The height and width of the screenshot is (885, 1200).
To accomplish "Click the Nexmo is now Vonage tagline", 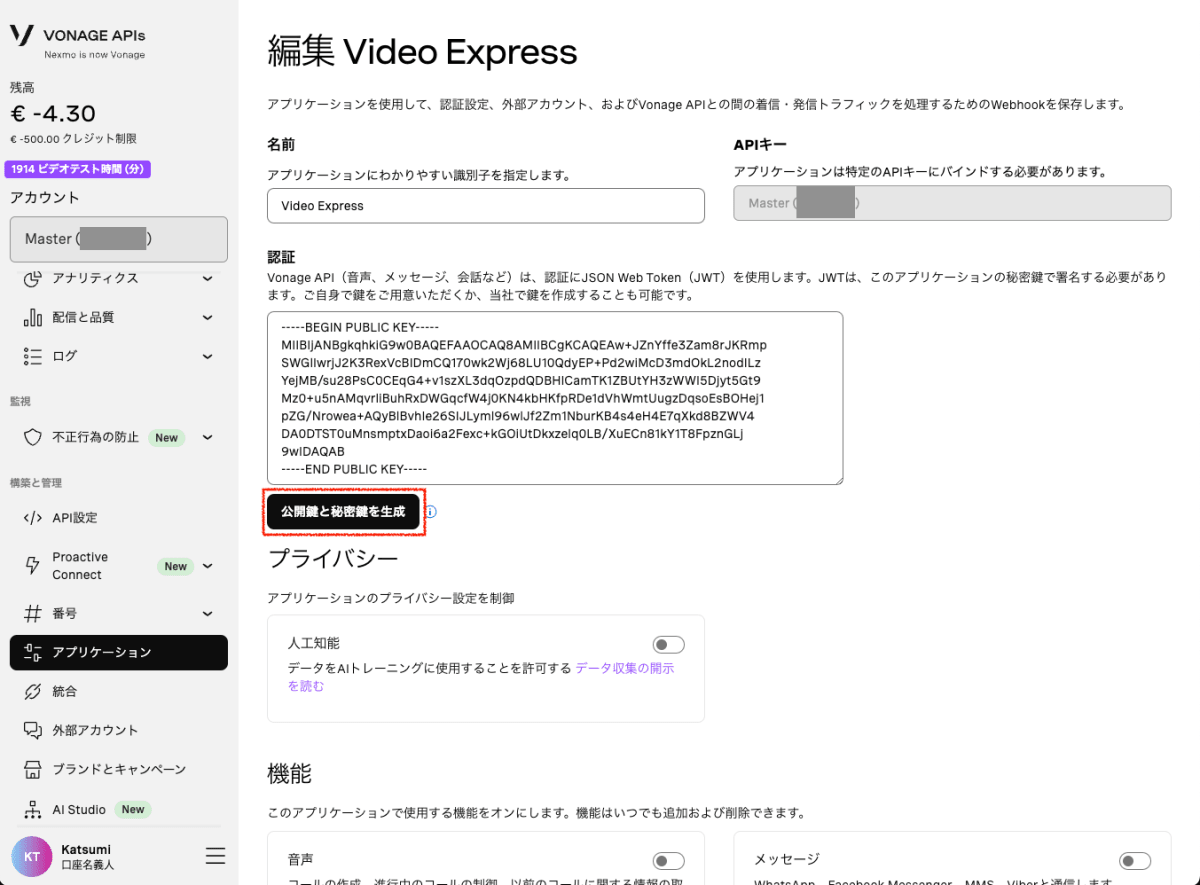I will (94, 55).
